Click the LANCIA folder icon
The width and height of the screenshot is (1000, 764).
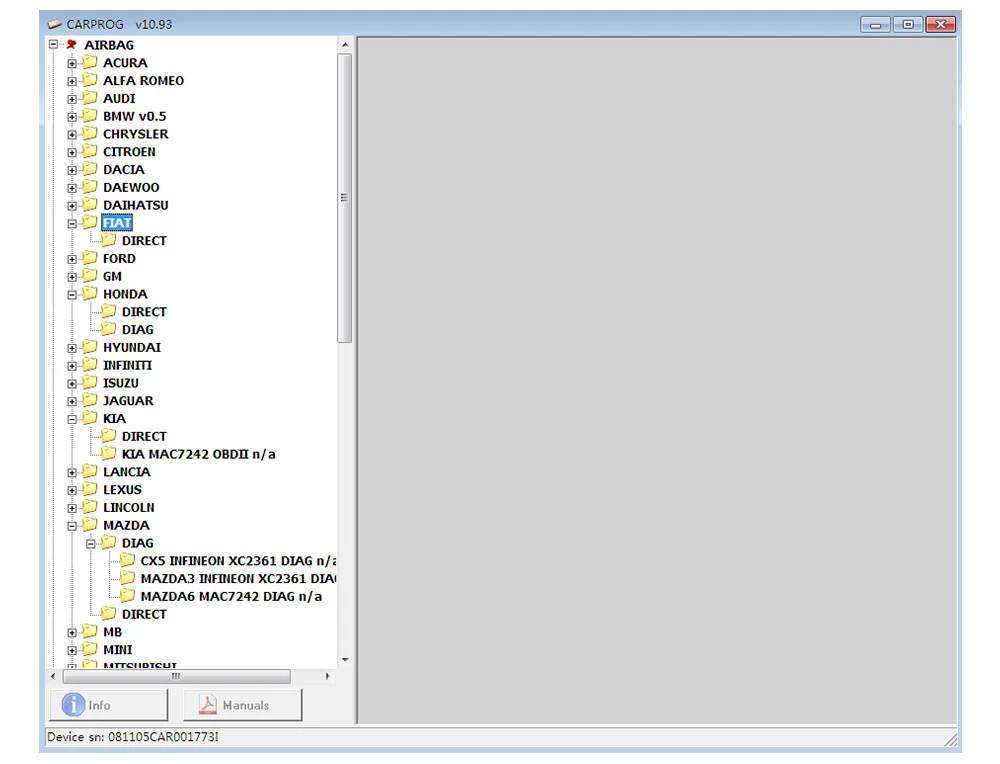click(x=90, y=471)
